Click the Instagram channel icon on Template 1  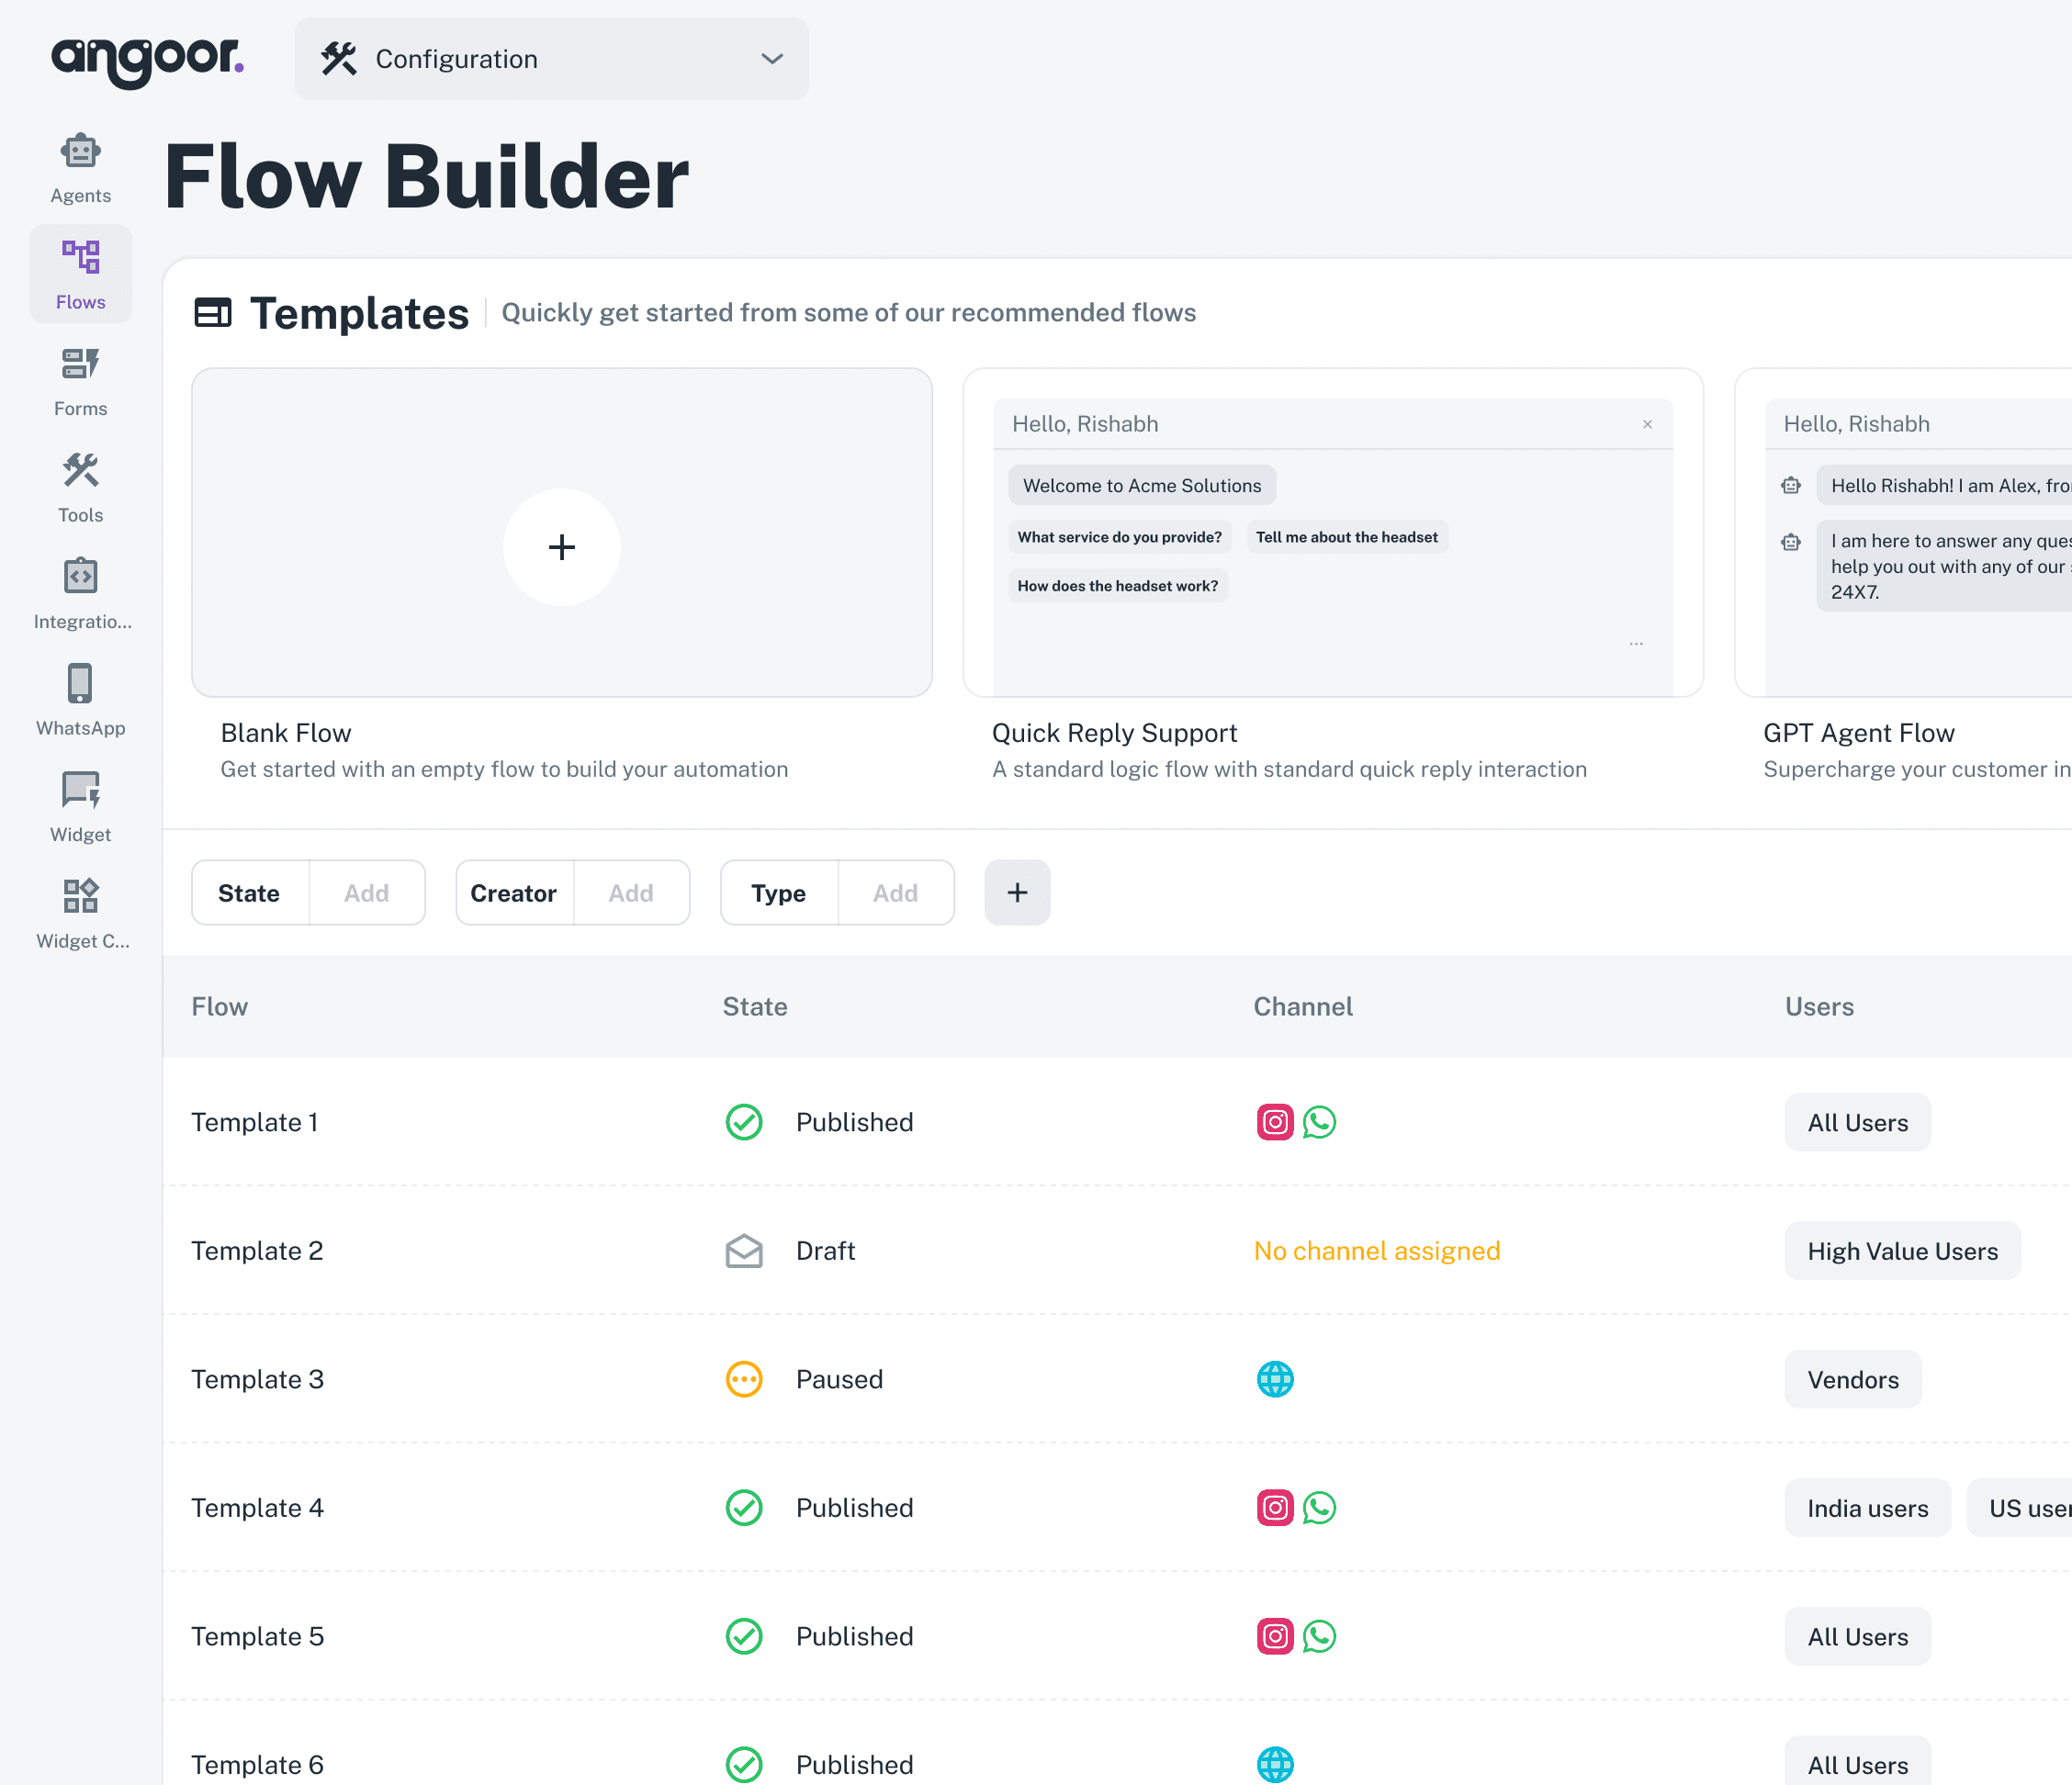[x=1274, y=1122]
